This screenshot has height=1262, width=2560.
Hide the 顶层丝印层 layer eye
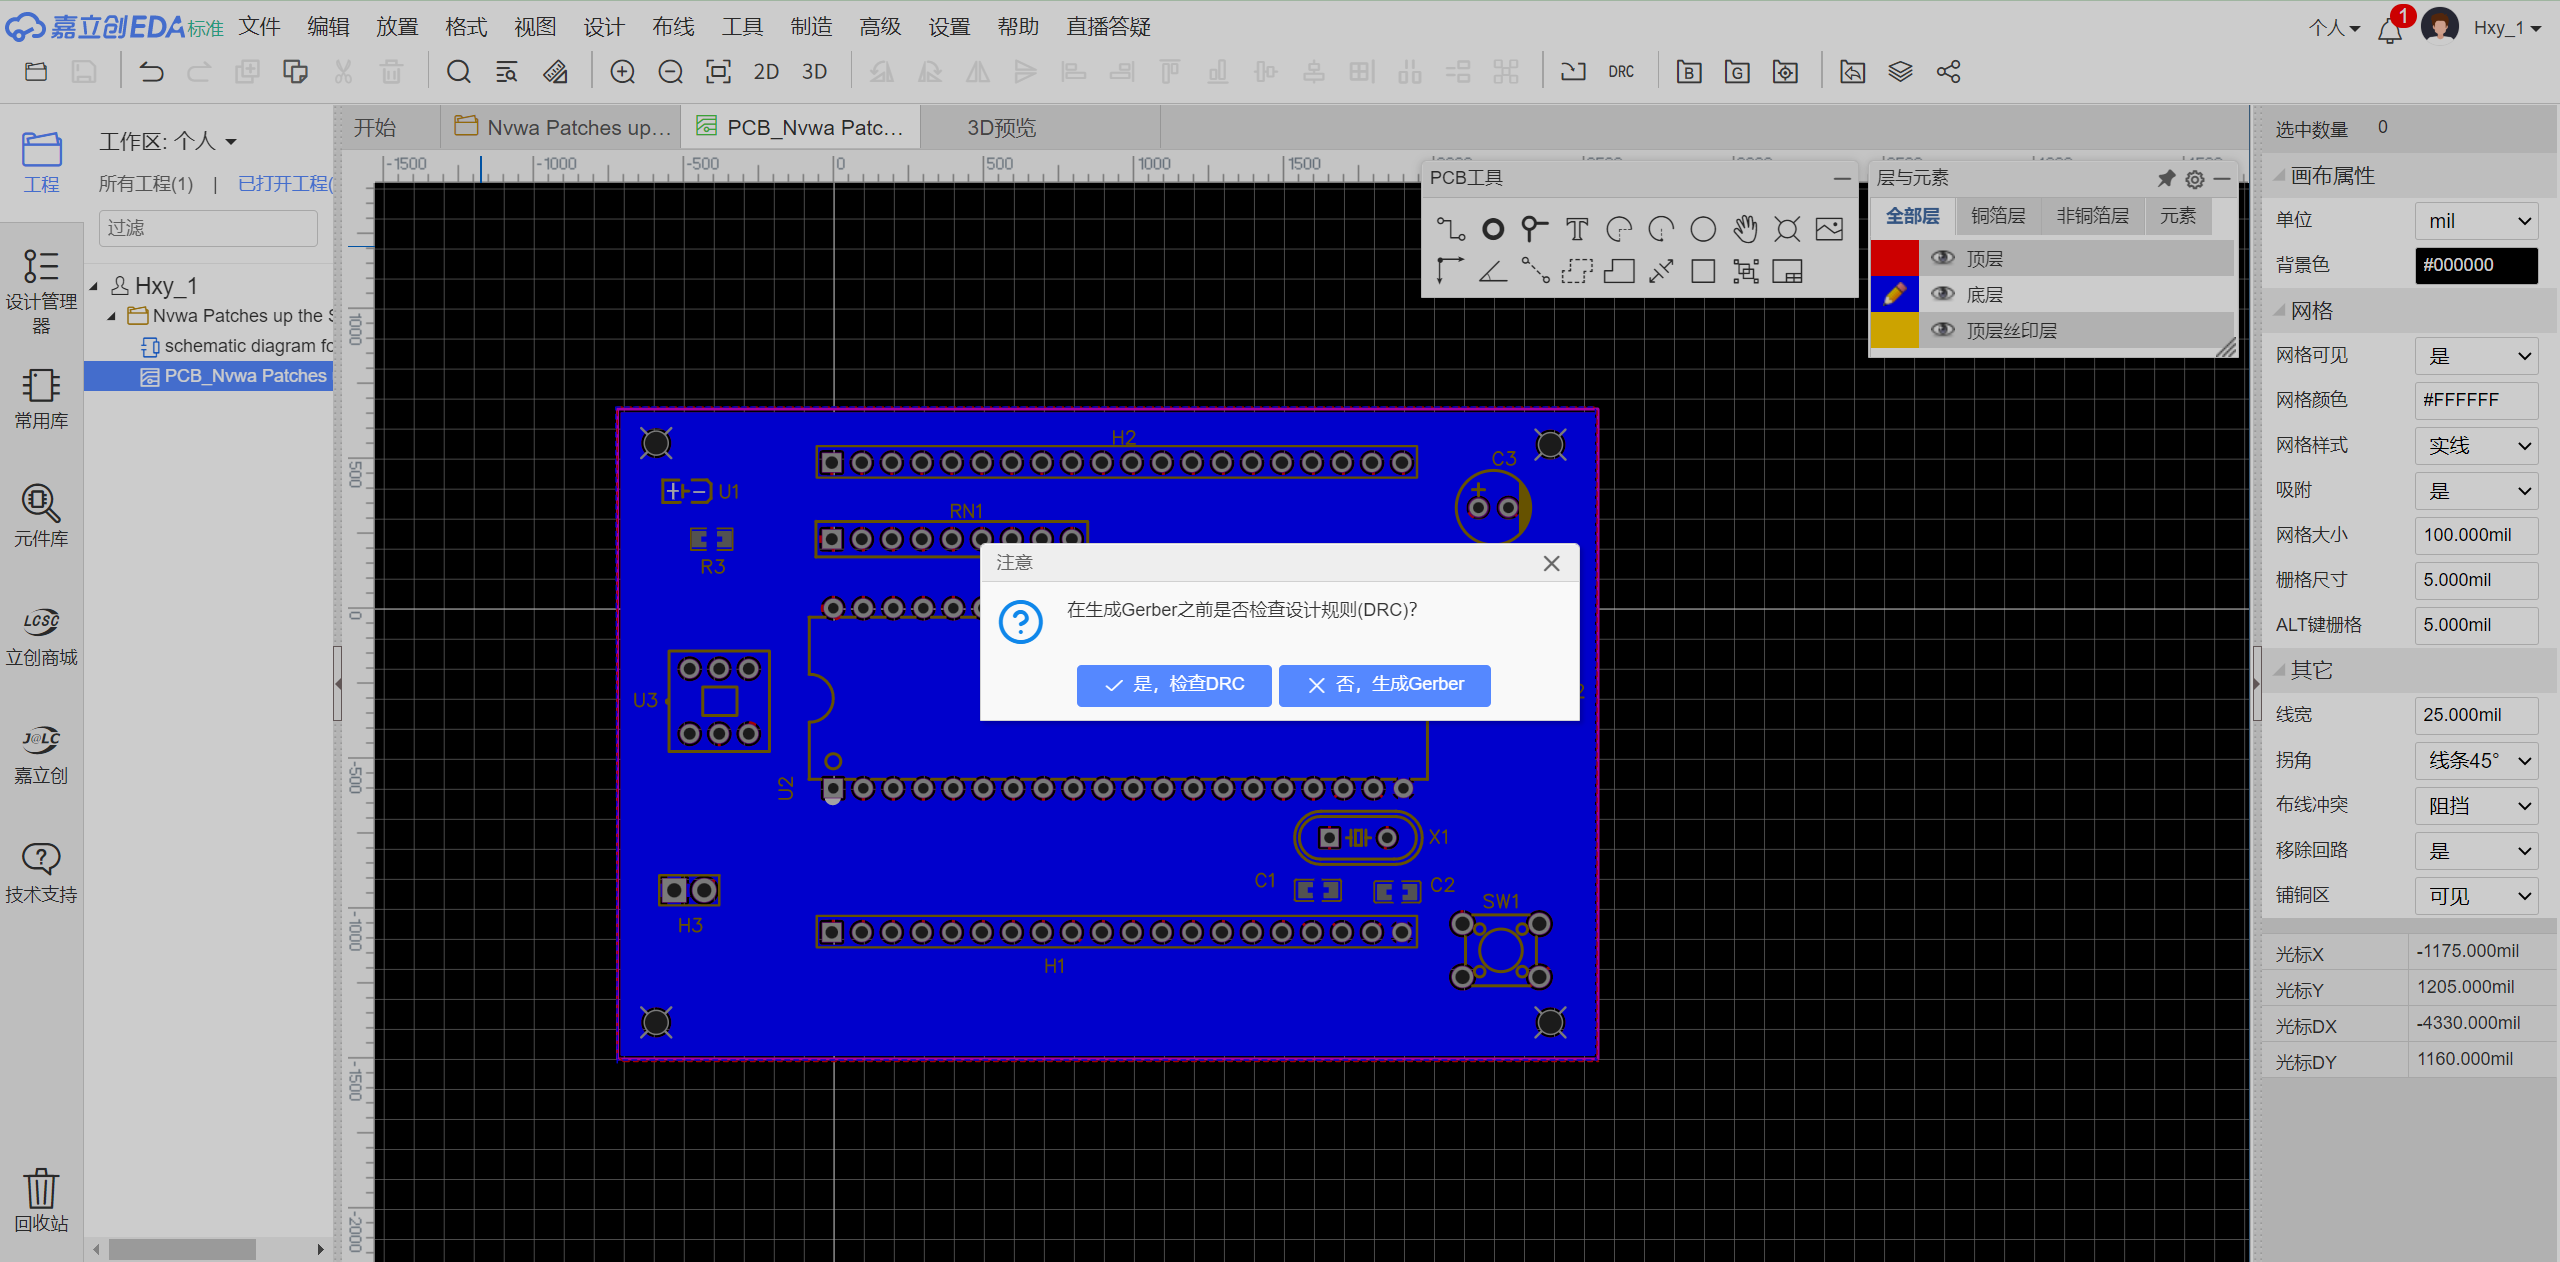tap(1942, 330)
